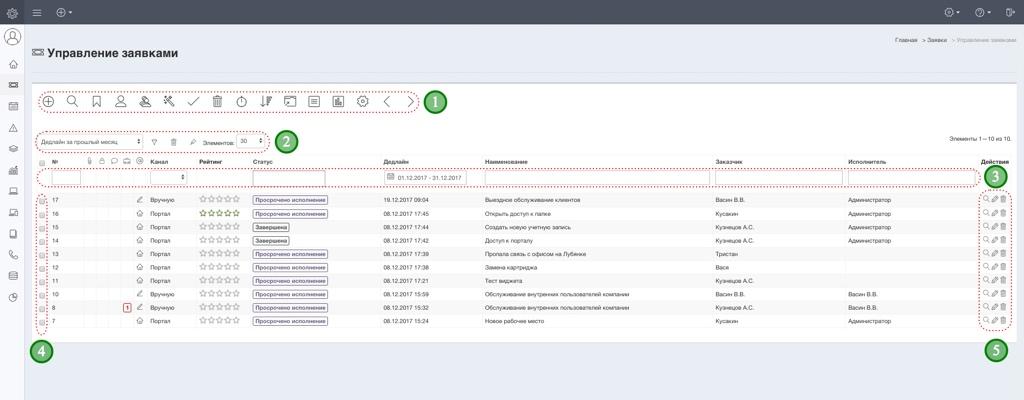Screen dimensions: 1024x400
Task: Select the checkbox for request 14
Action: [41, 241]
